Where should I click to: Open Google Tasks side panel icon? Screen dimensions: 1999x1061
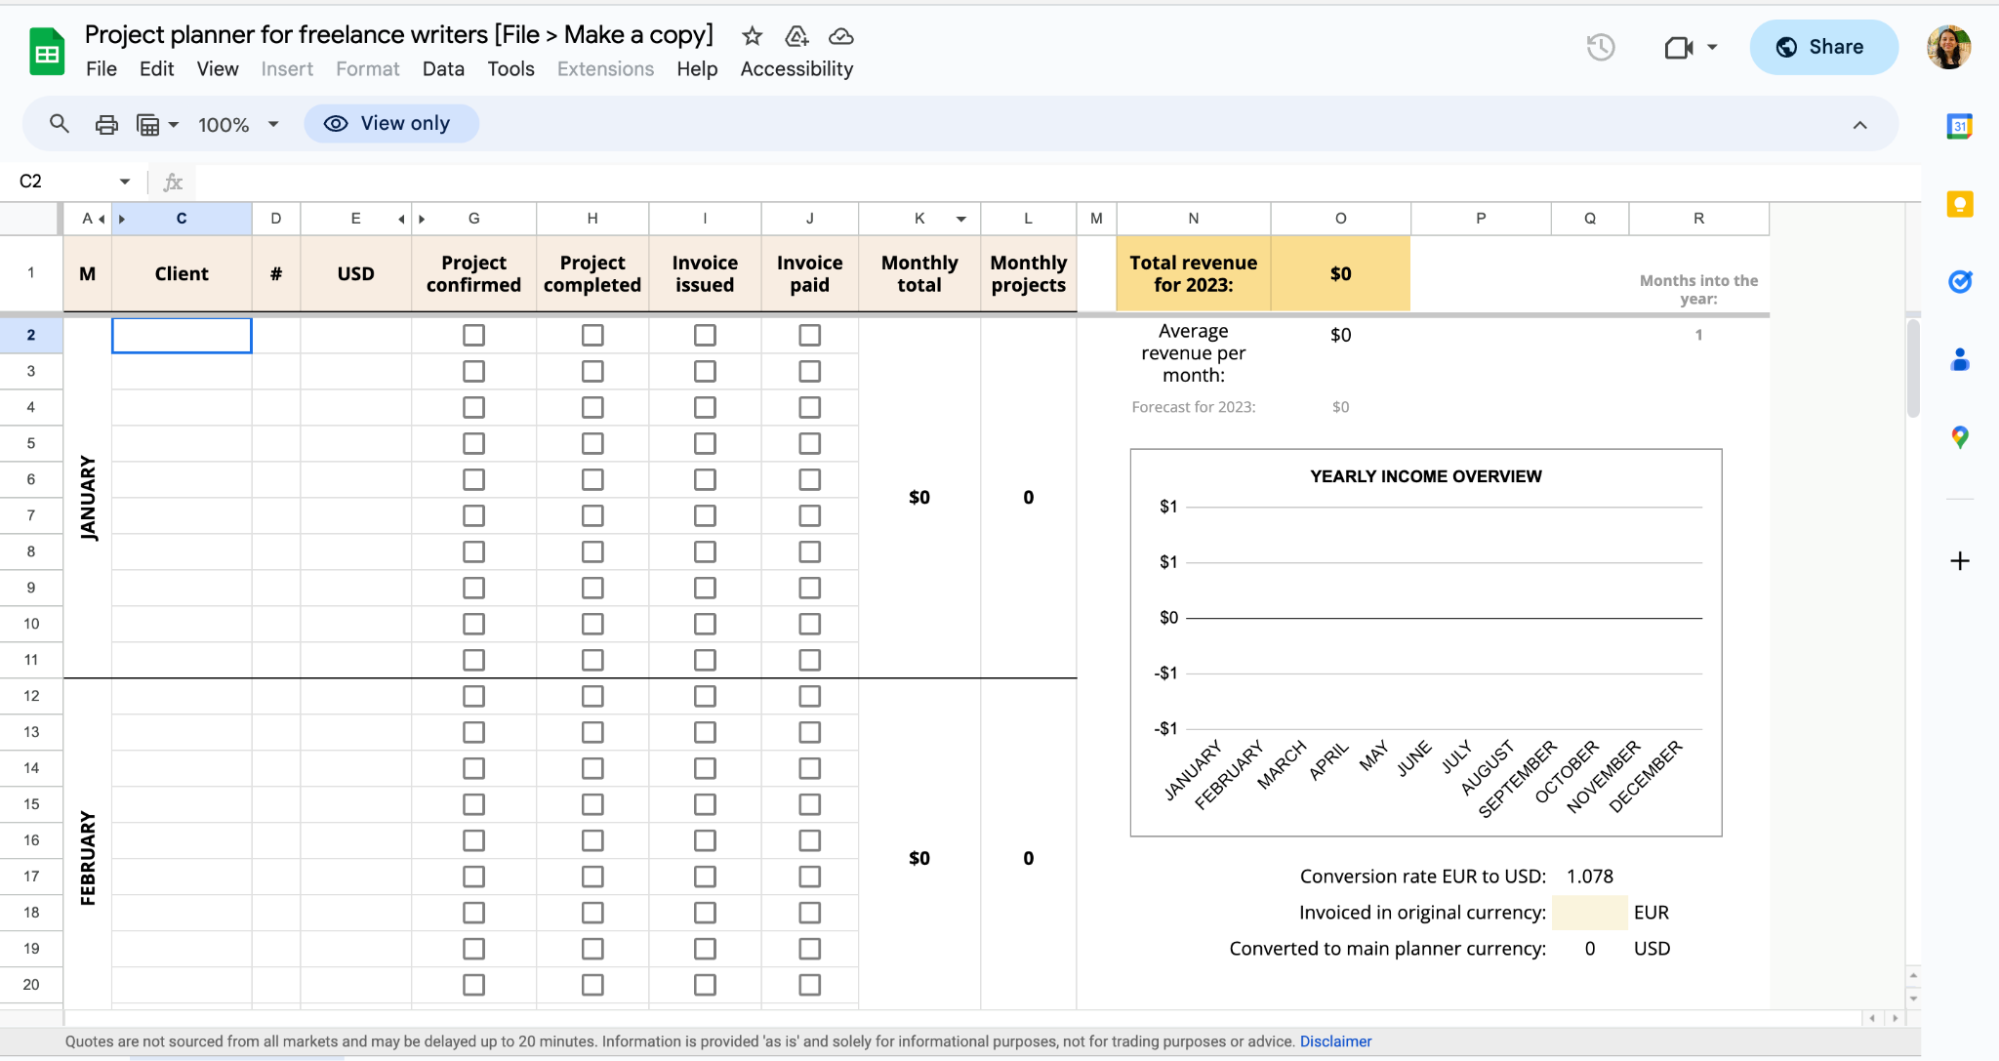(1959, 282)
